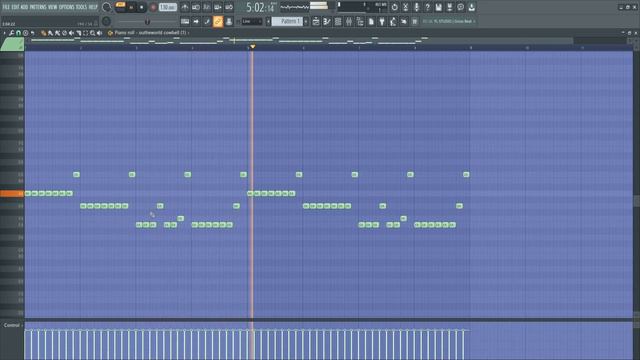Click the render to audio icon
This screenshot has height=360, width=640.
(x=449, y=7)
